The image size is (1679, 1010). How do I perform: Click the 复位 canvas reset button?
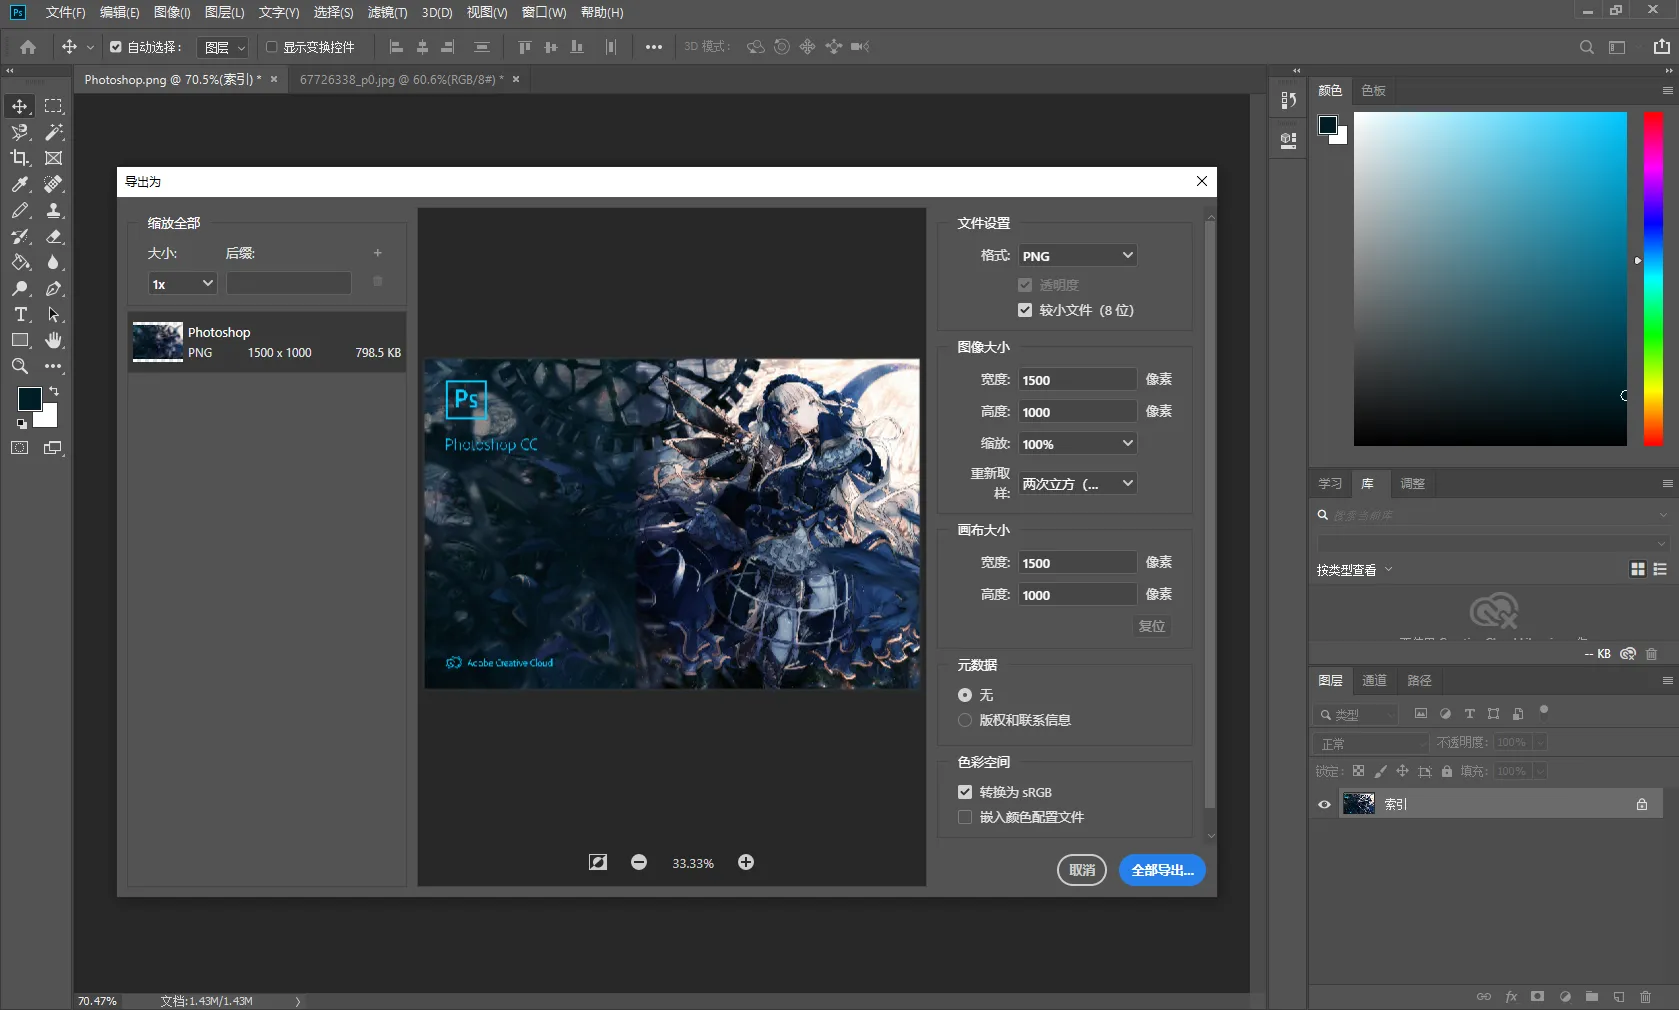click(x=1152, y=626)
